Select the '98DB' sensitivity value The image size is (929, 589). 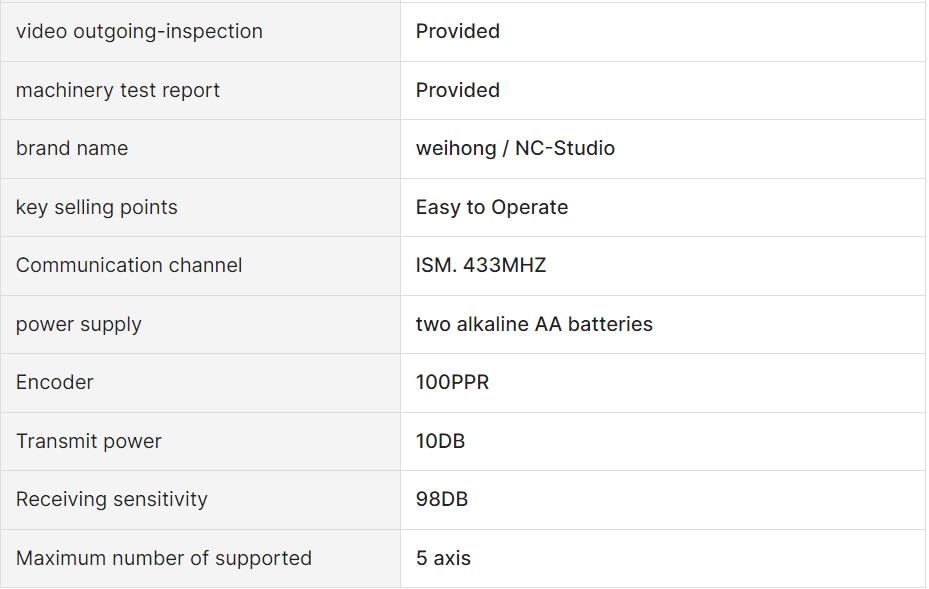point(442,500)
